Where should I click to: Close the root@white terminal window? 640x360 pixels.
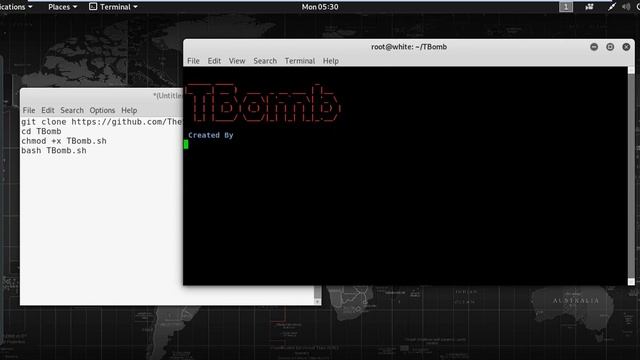pos(626,47)
